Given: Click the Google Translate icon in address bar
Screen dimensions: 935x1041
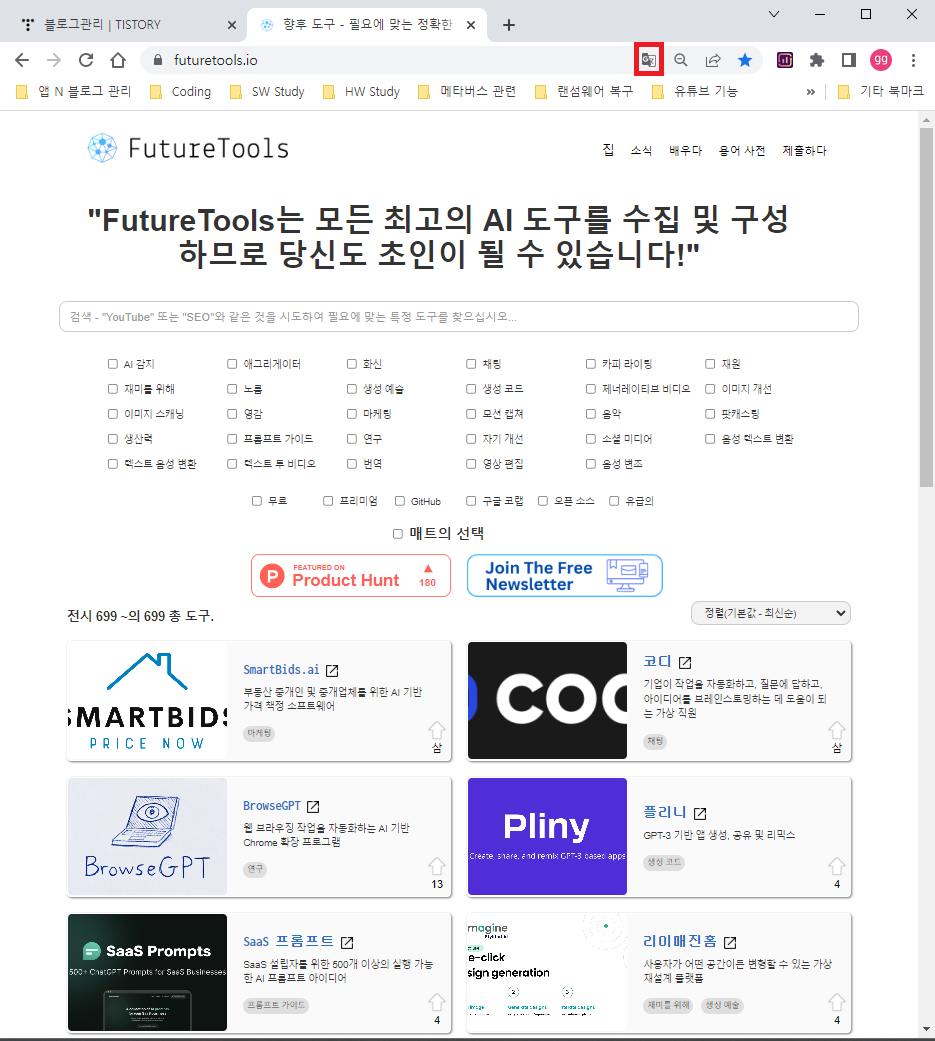Looking at the screenshot, I should tap(649, 60).
